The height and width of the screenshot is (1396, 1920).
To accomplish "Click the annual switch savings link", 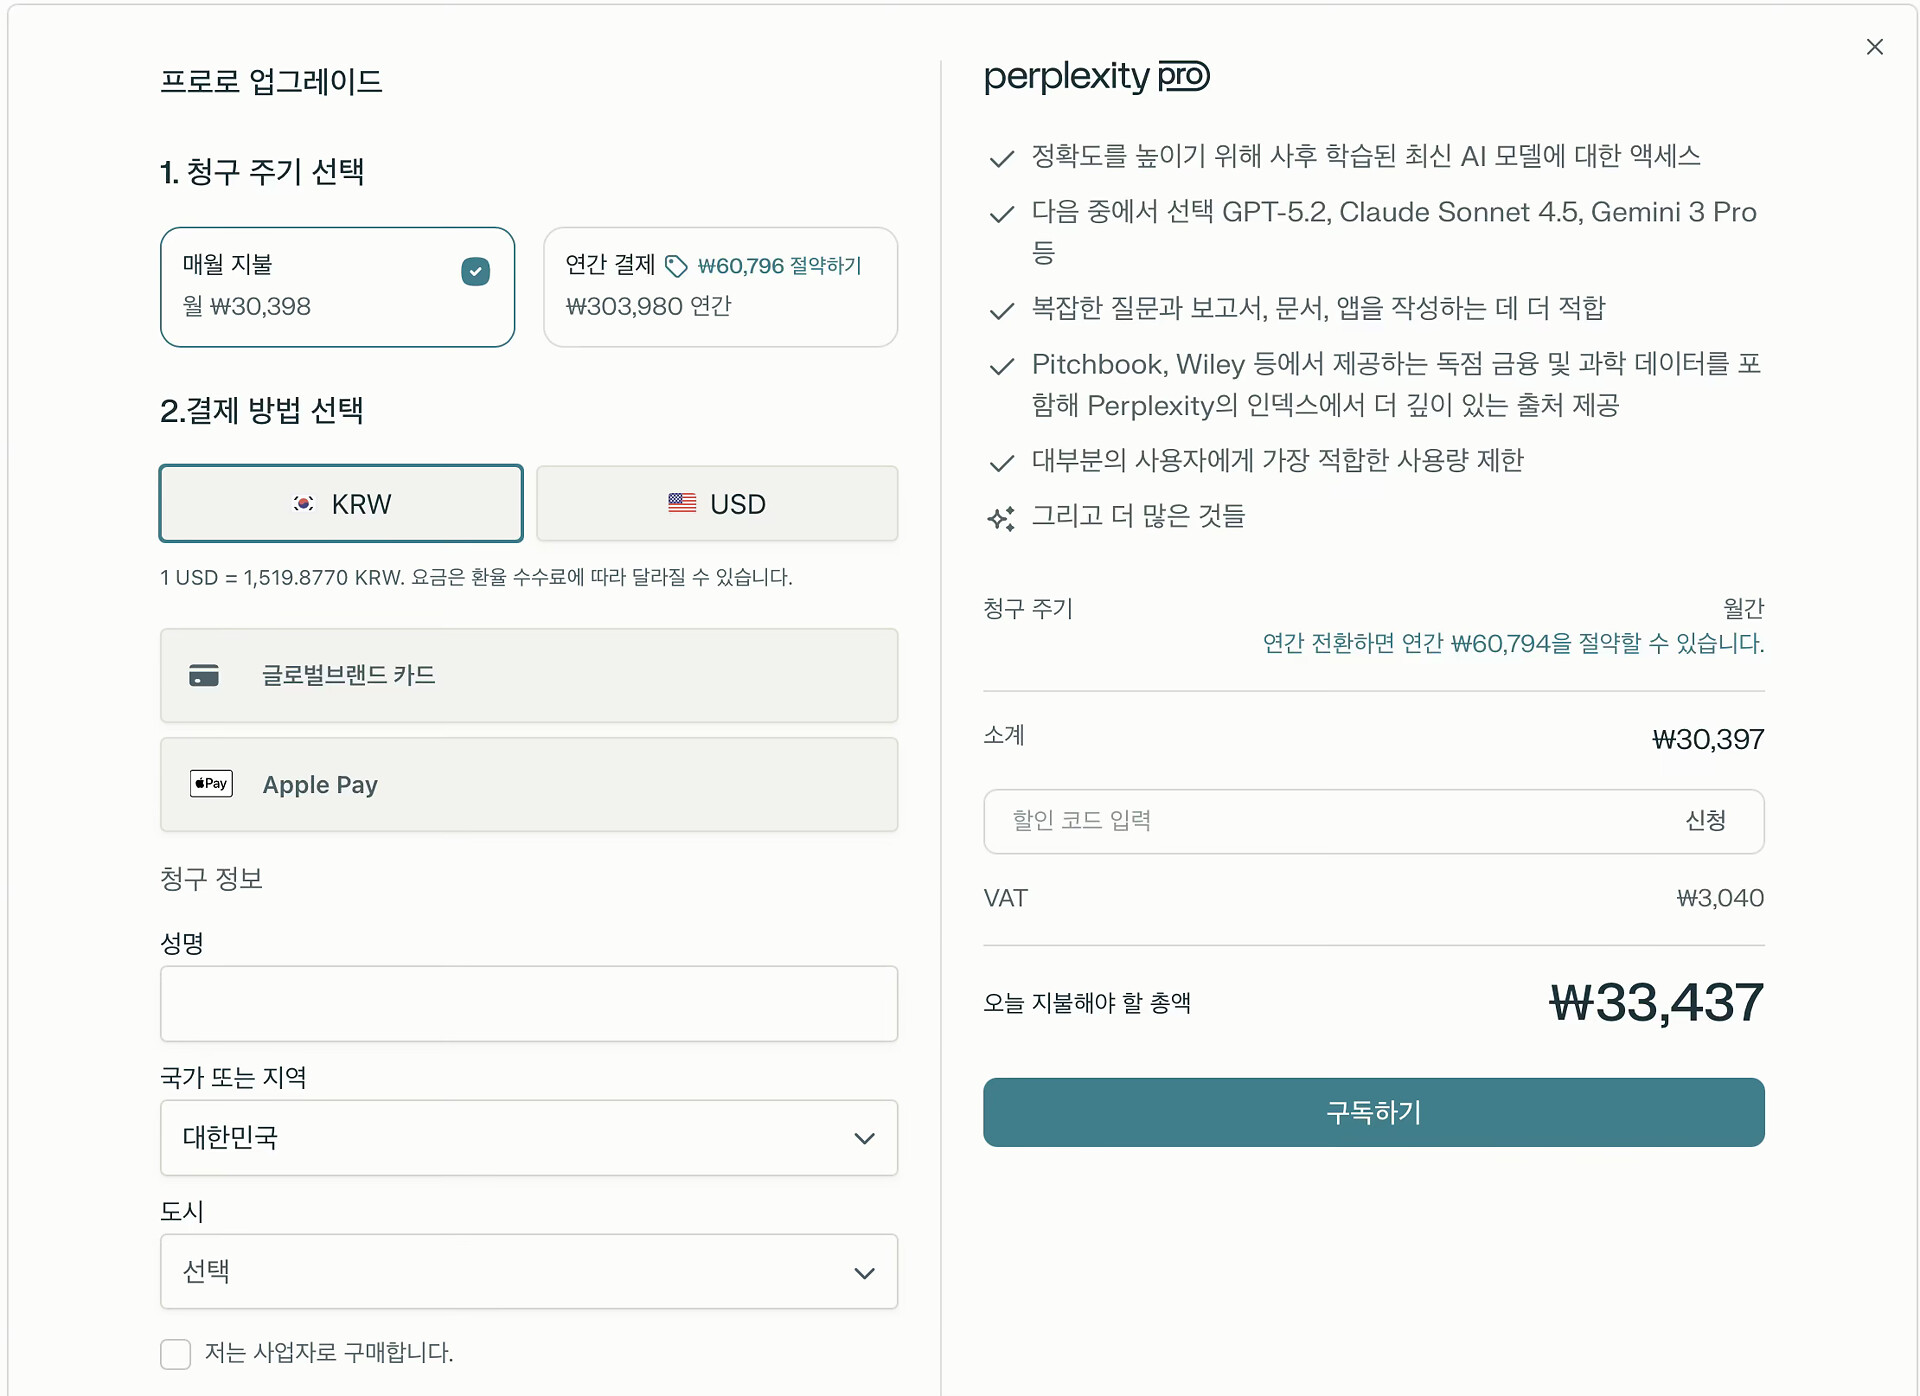I will click(1512, 643).
